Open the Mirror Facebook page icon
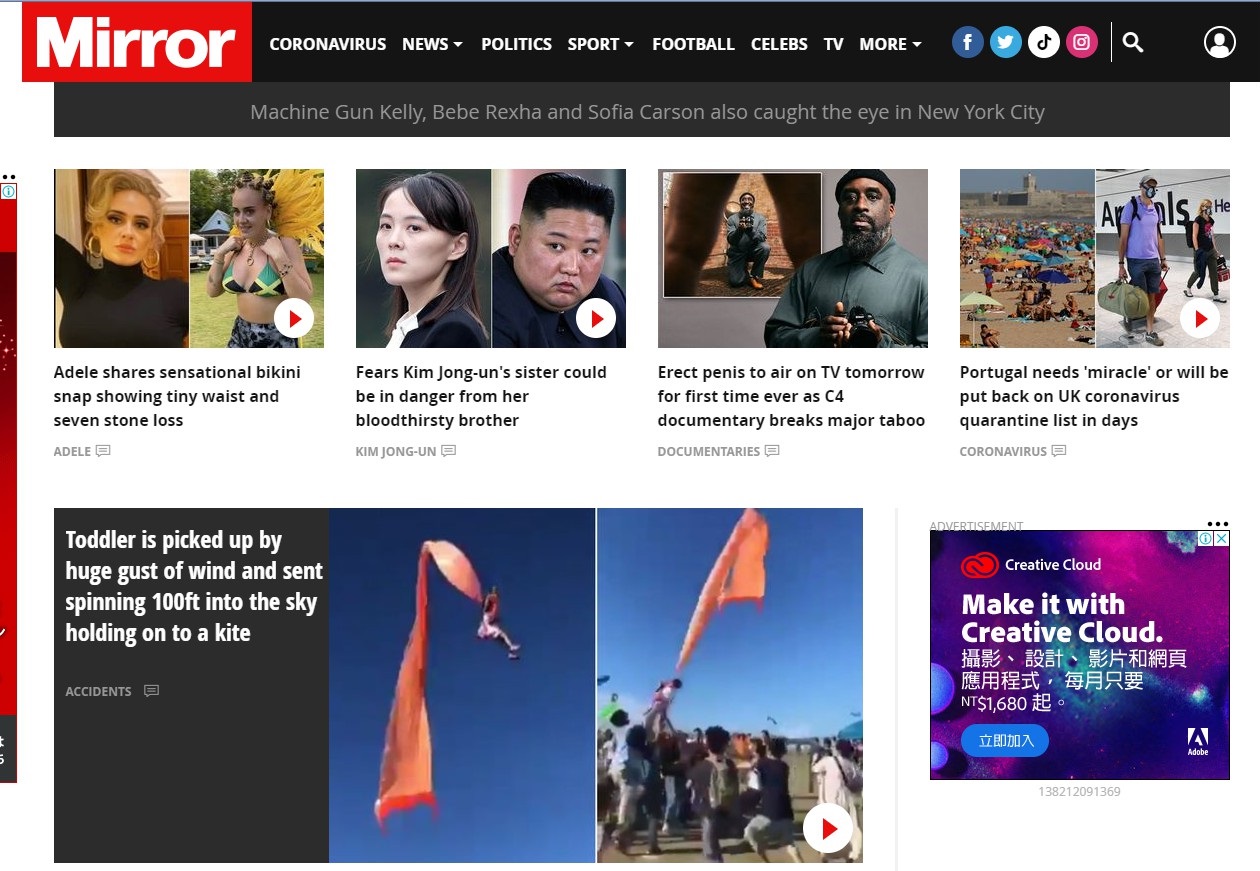This screenshot has width=1260, height=871. 967,42
